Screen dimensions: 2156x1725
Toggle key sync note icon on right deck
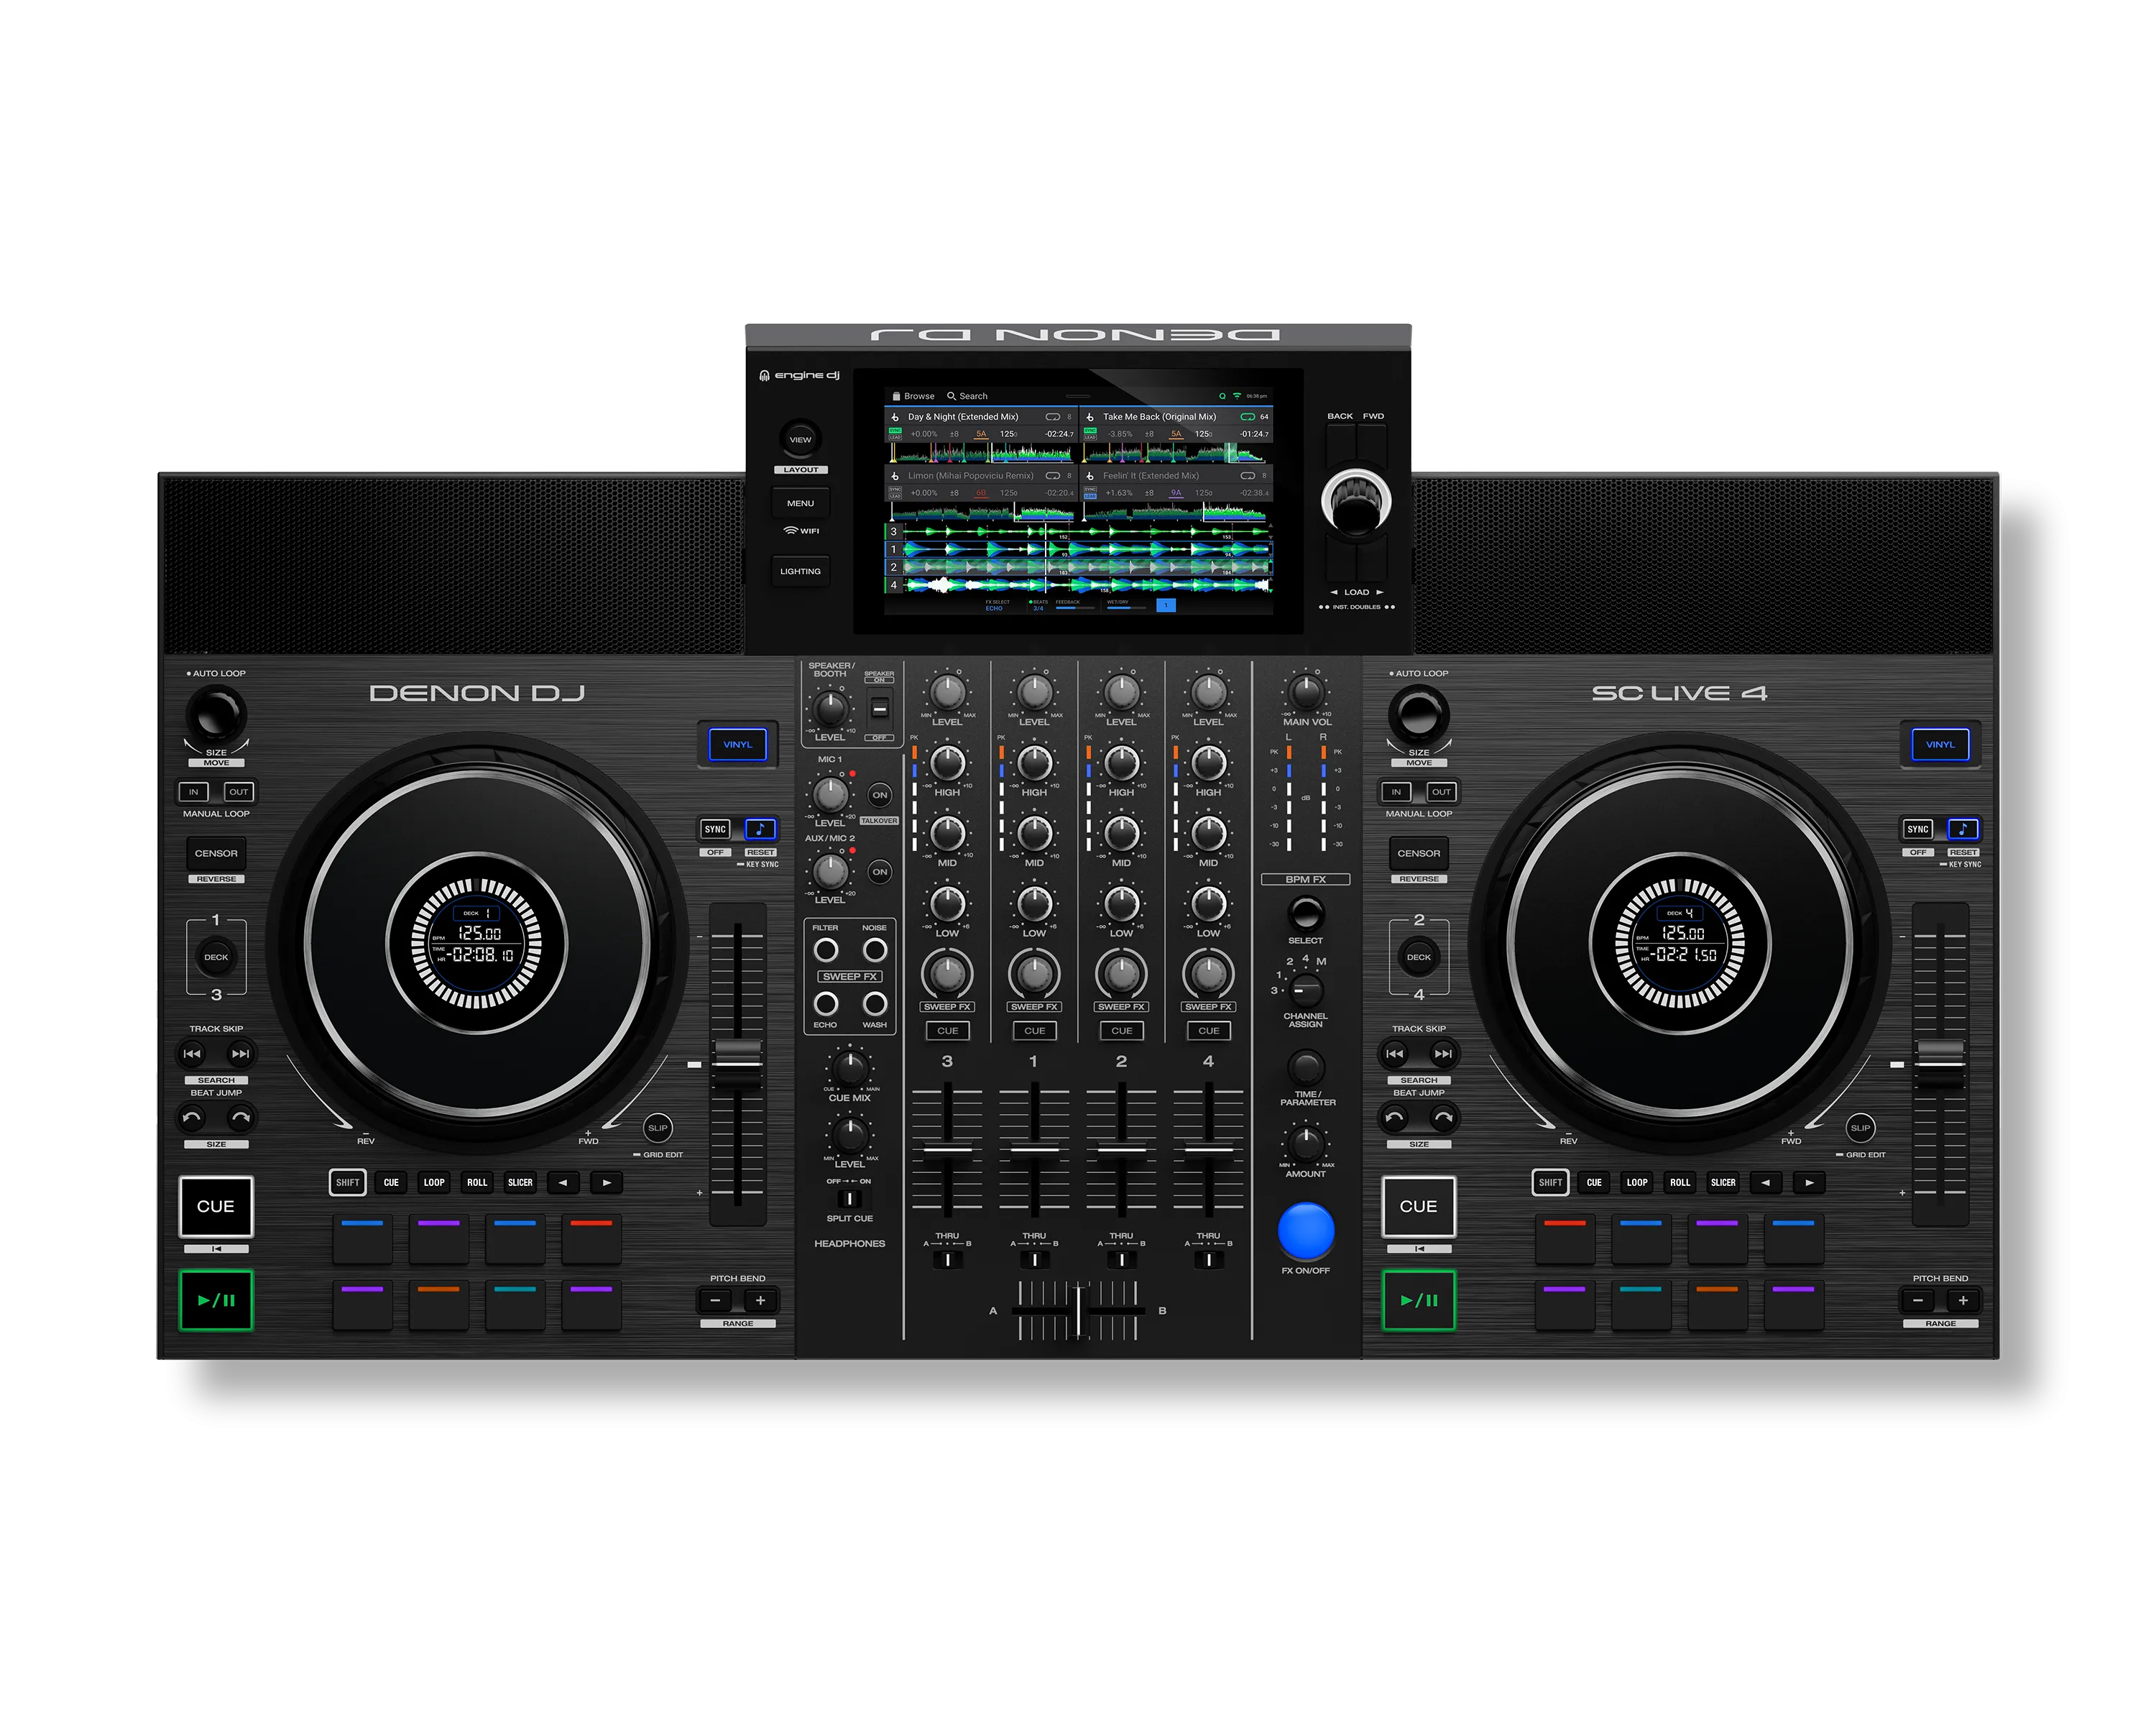1962,829
